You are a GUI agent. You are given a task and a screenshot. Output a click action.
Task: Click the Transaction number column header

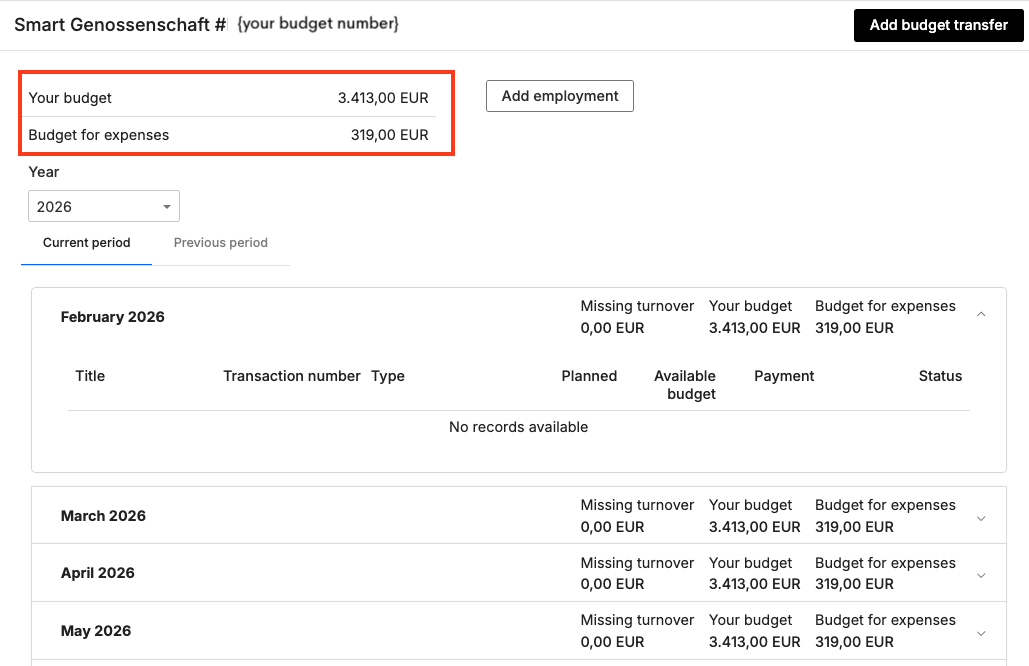(x=291, y=377)
